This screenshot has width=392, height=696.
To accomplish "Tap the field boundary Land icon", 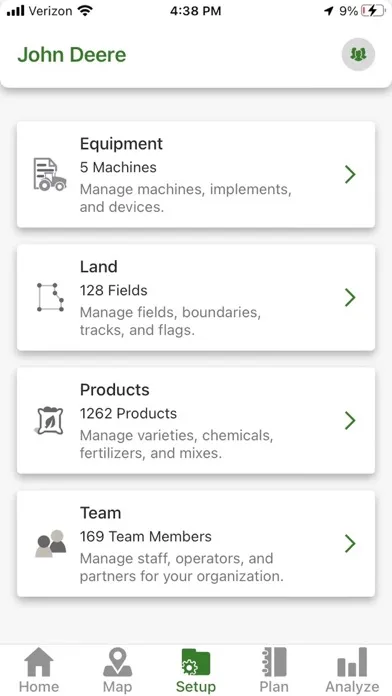I will 50,297.
